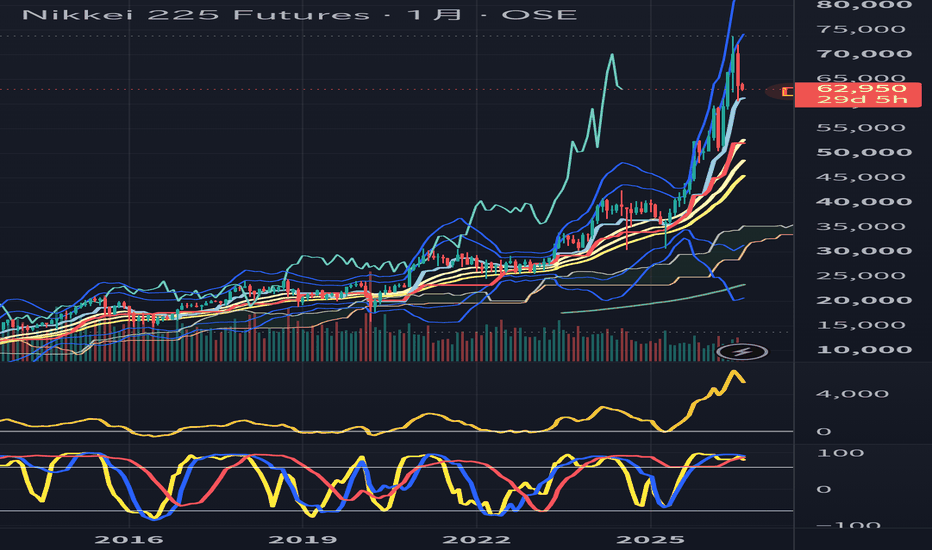Select the 2022 label on the time axis

click(477, 539)
